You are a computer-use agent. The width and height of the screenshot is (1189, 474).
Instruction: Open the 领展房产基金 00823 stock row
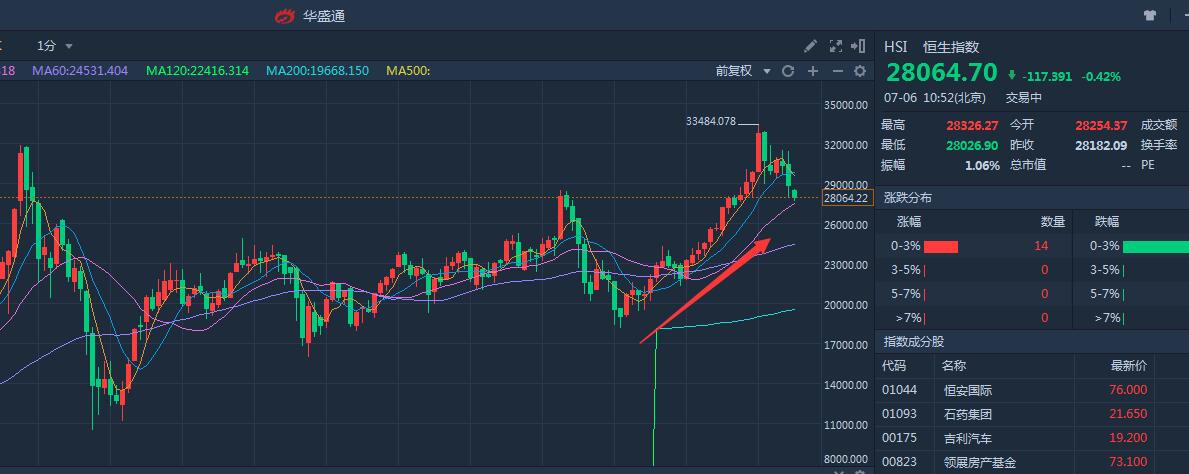click(x=1032, y=463)
